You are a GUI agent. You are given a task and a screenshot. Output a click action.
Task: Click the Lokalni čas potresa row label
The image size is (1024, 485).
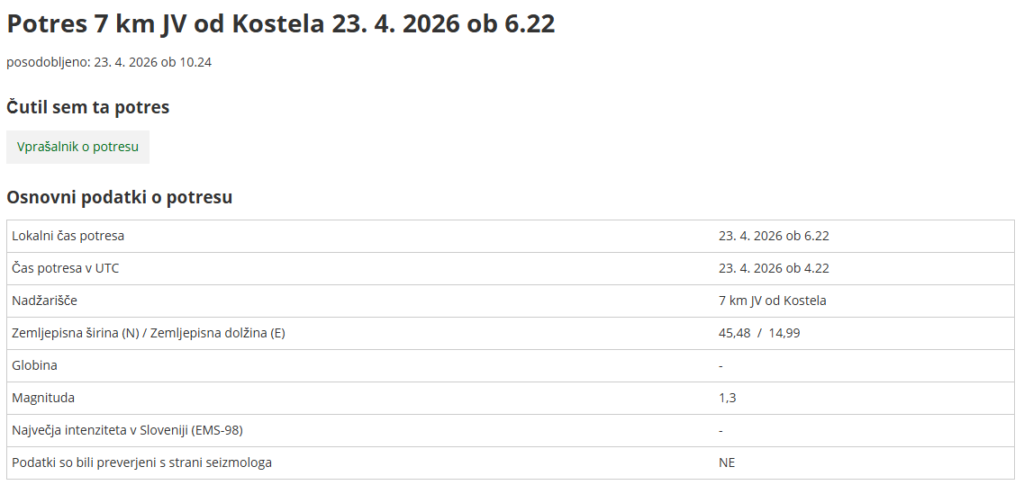[x=68, y=236]
